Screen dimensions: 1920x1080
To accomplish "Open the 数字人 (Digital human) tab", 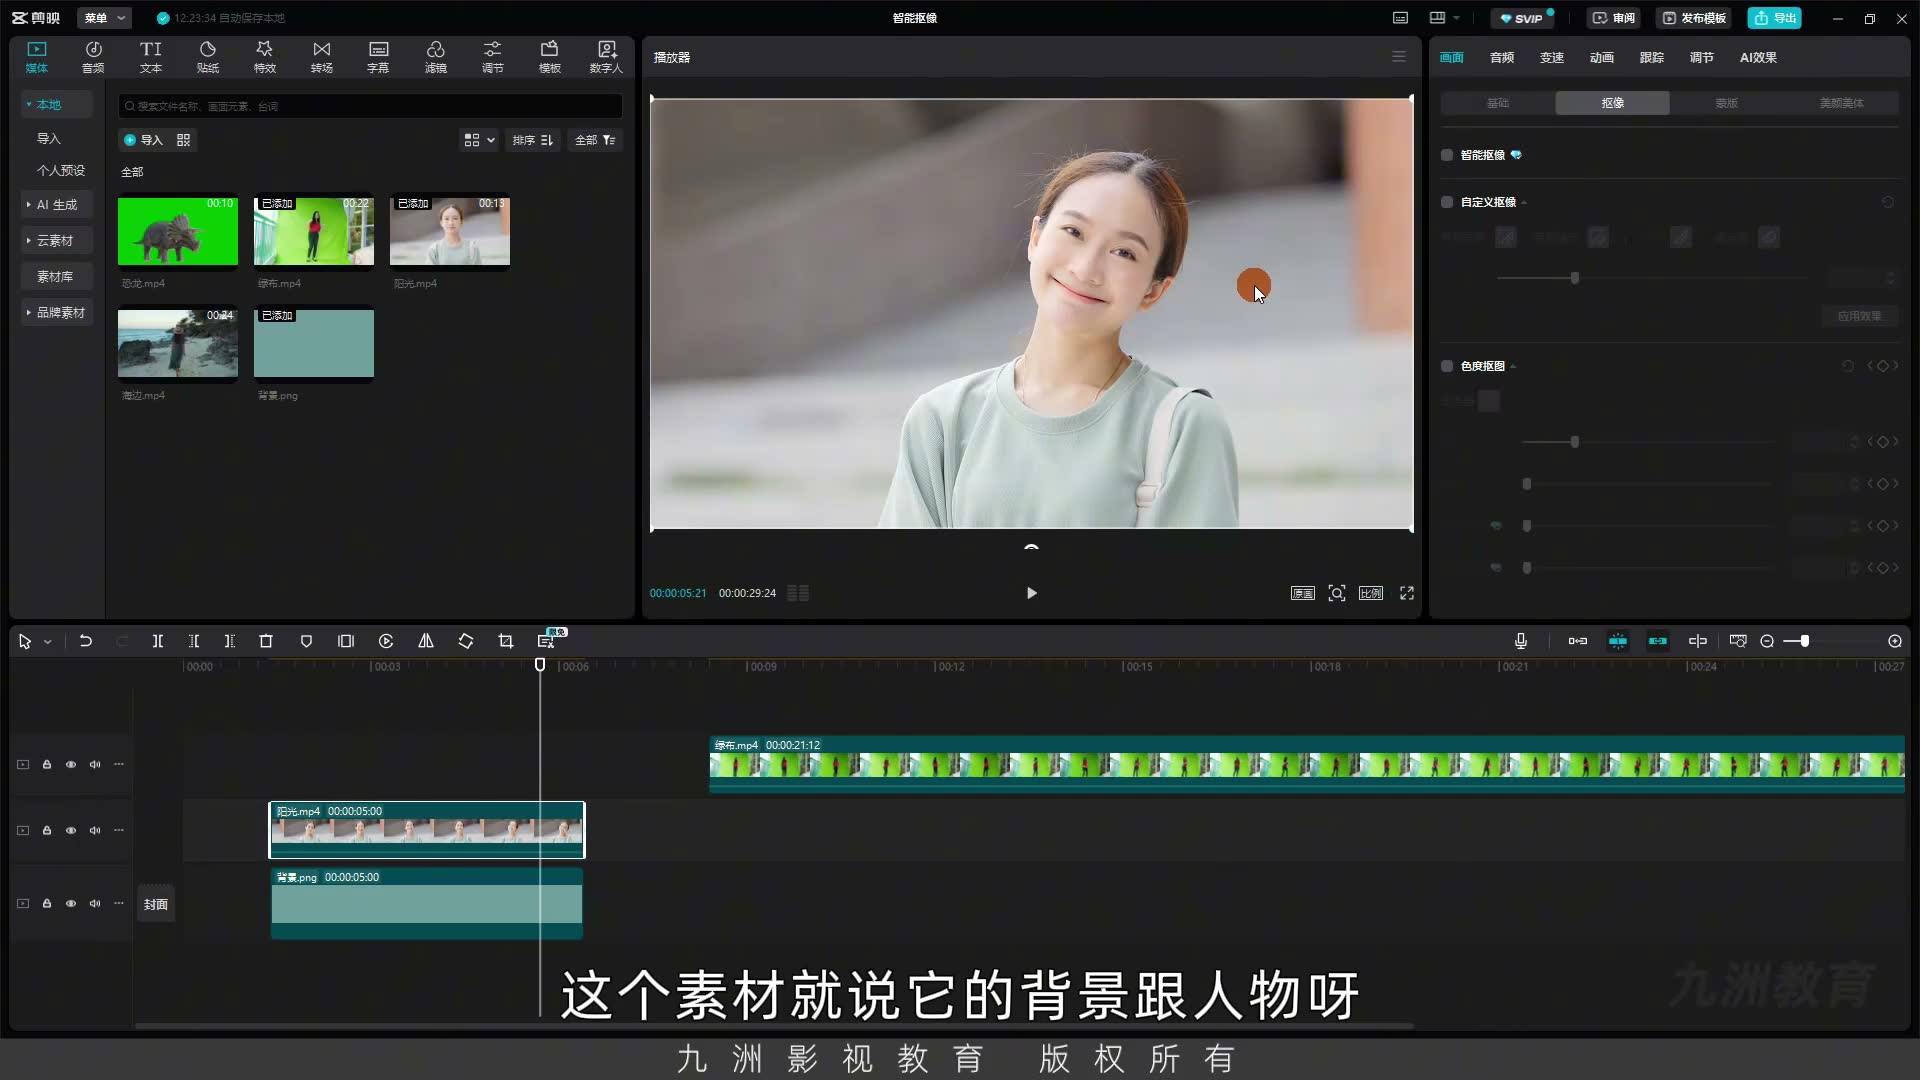I will point(606,57).
